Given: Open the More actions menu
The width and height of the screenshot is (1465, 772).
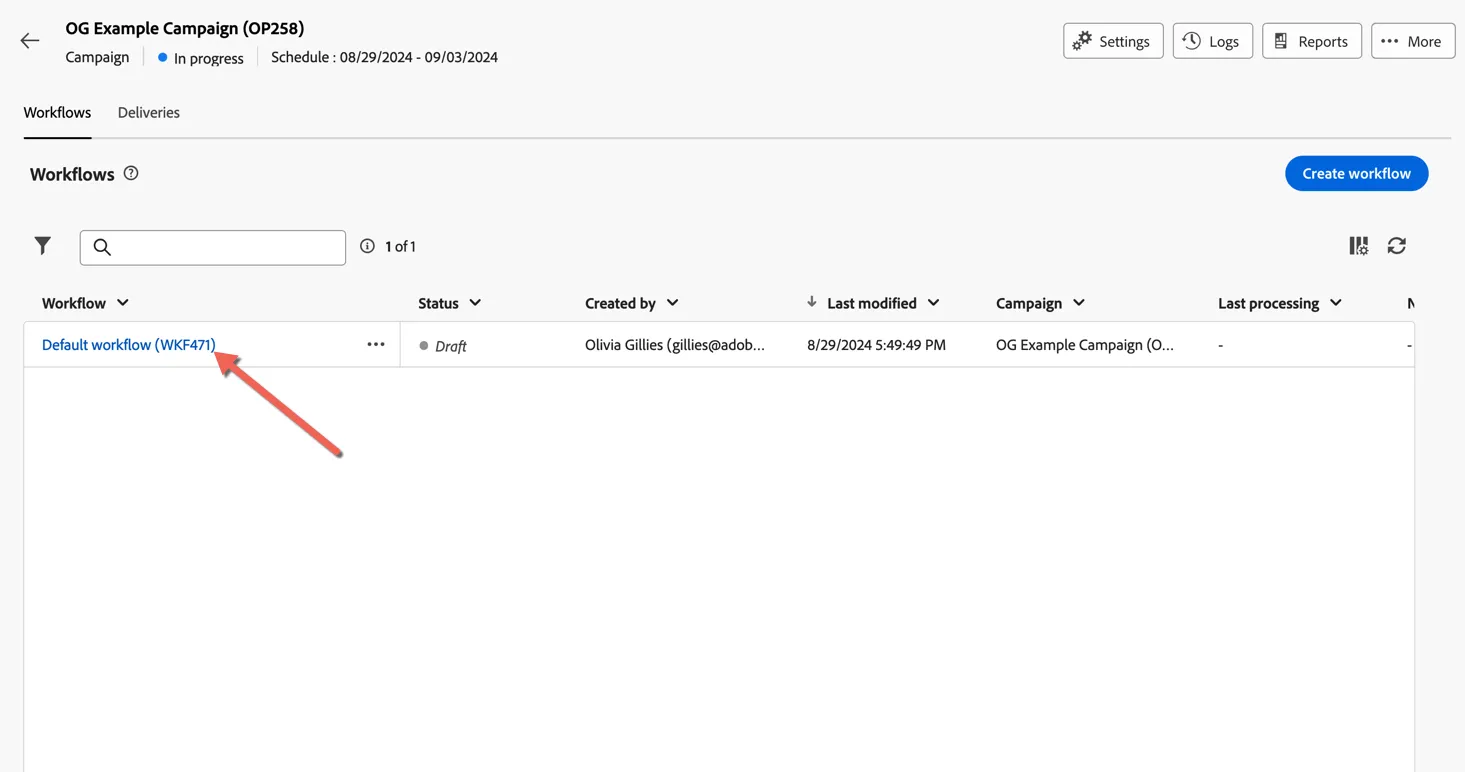Looking at the screenshot, I should click(1412, 41).
